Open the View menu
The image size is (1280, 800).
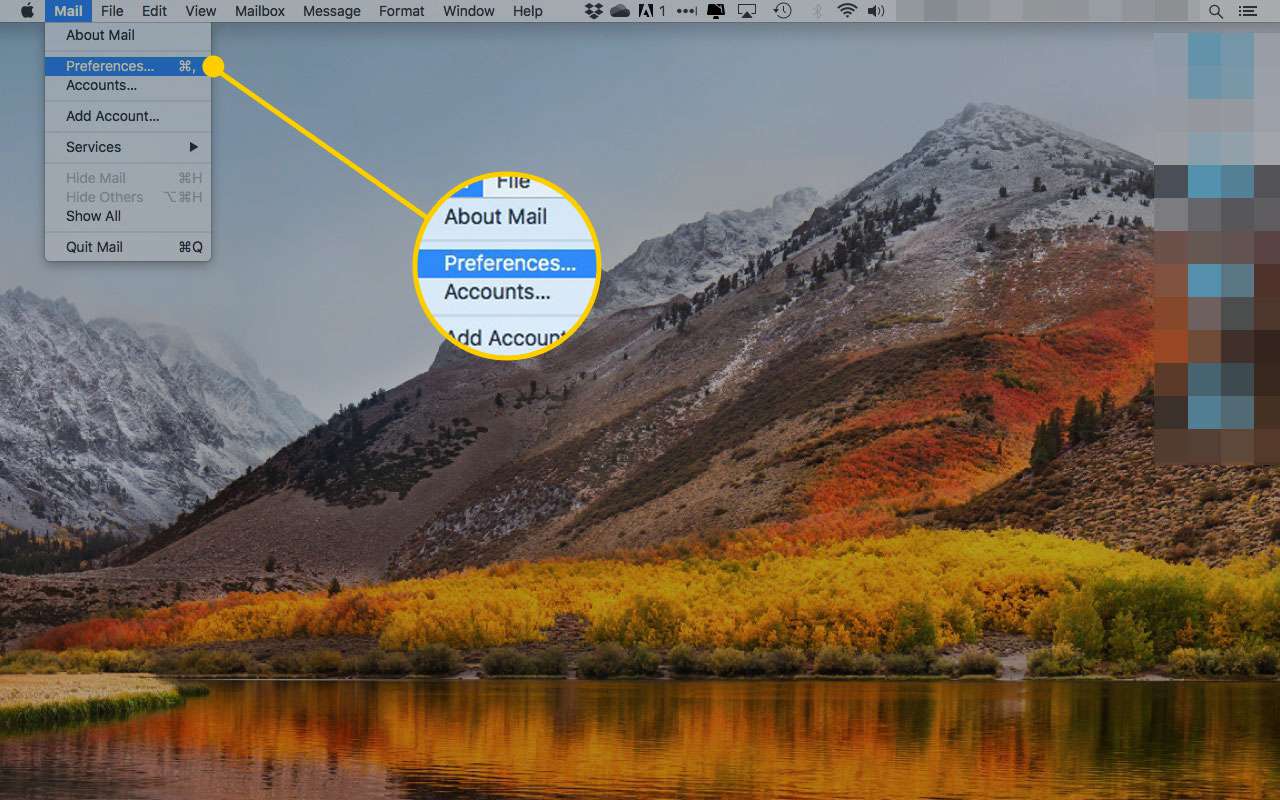point(201,11)
